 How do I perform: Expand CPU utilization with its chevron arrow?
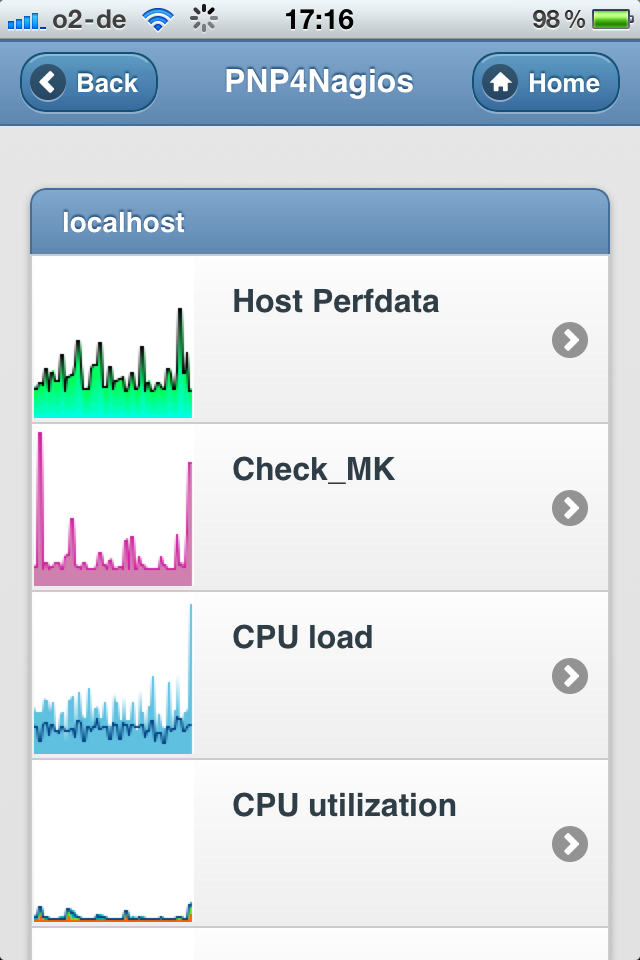(x=569, y=845)
